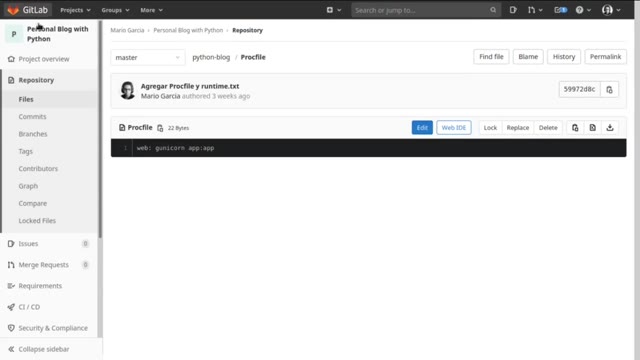Open issues icon in top bar
This screenshot has height=360, width=640.
tap(513, 10)
